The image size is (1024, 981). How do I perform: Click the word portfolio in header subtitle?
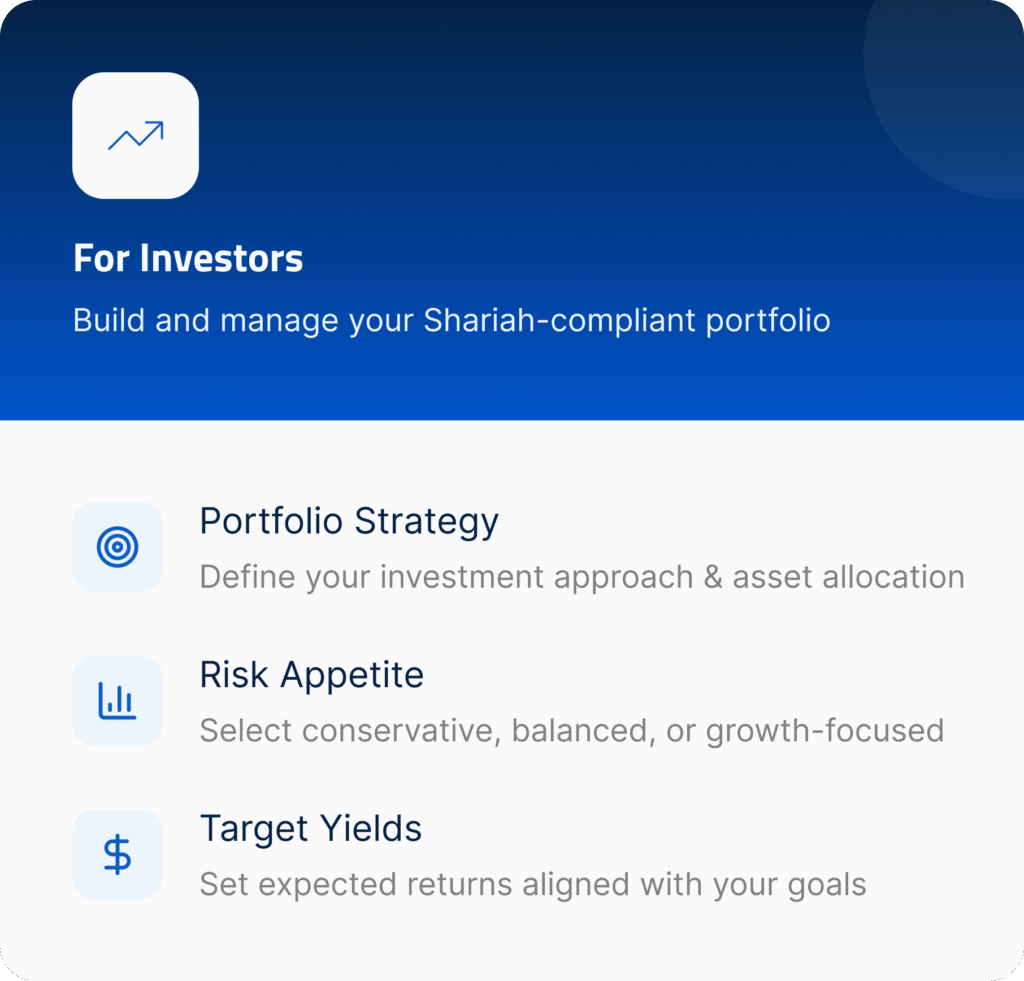(x=768, y=322)
